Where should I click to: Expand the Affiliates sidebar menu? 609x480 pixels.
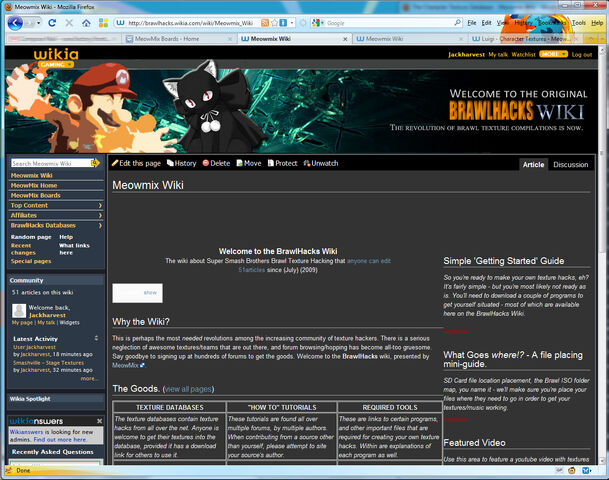(x=100, y=215)
